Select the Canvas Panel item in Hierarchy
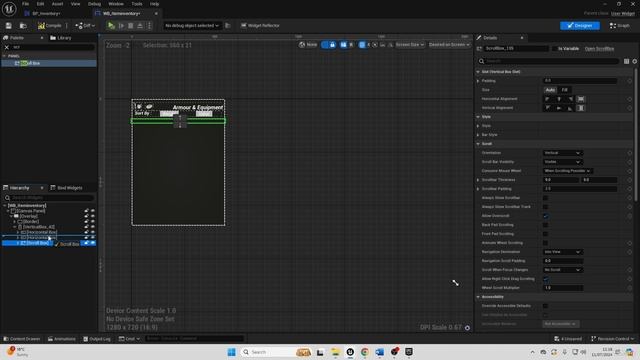Screen dimensions: 640x360 click(x=30, y=211)
